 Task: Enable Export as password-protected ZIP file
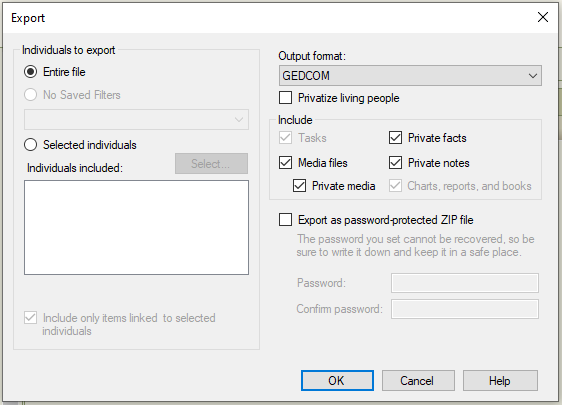tap(285, 220)
